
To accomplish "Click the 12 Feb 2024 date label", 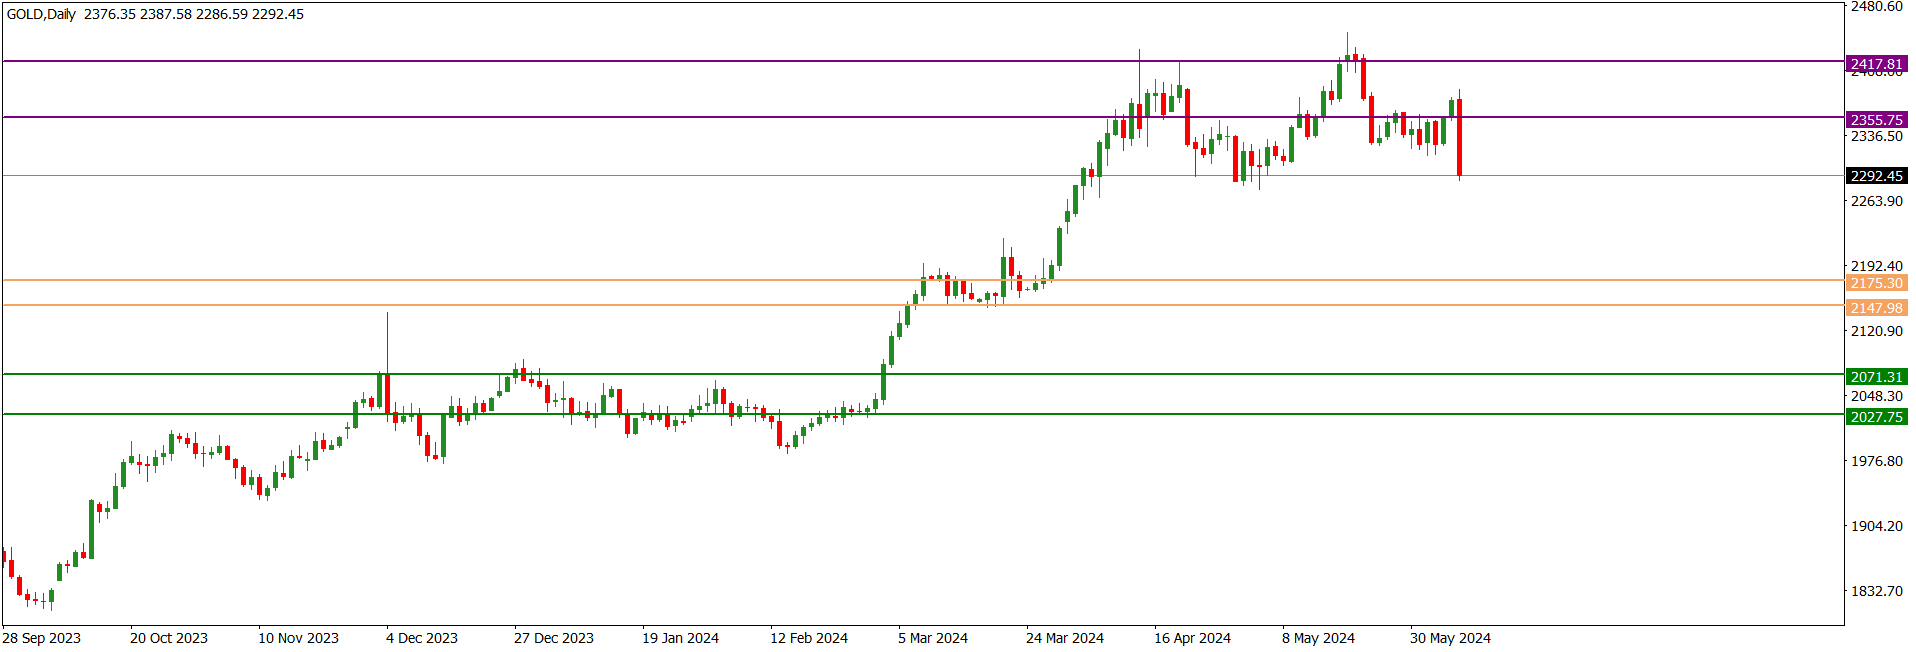I will point(808,638).
